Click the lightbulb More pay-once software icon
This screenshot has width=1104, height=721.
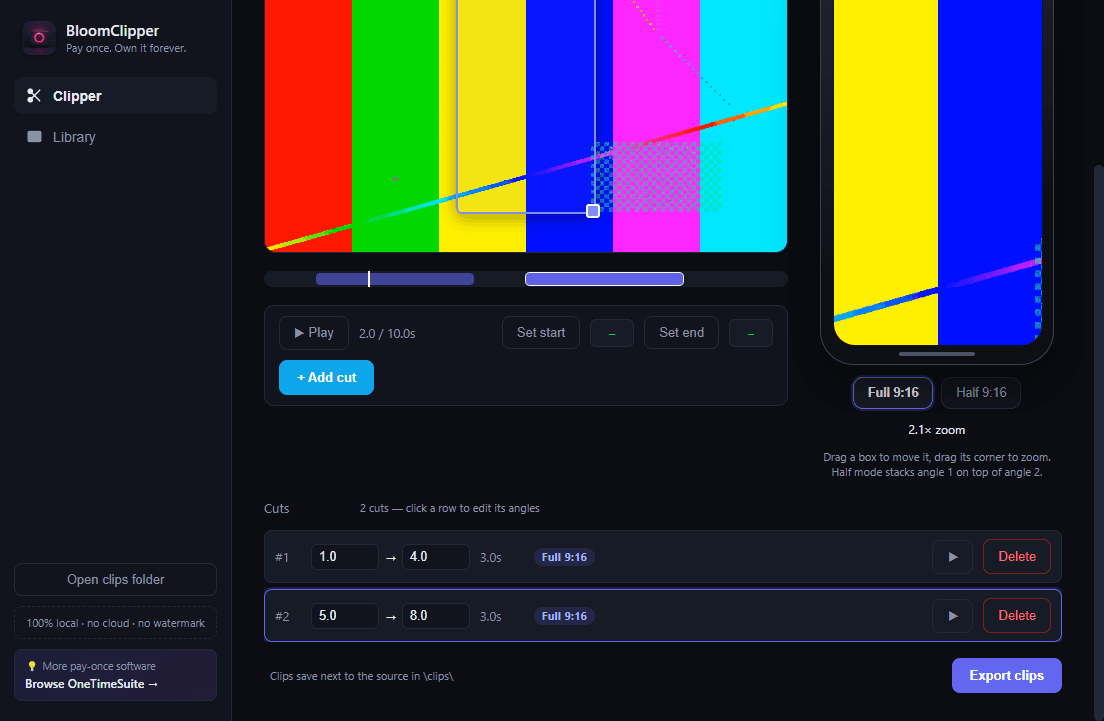pos(32,666)
